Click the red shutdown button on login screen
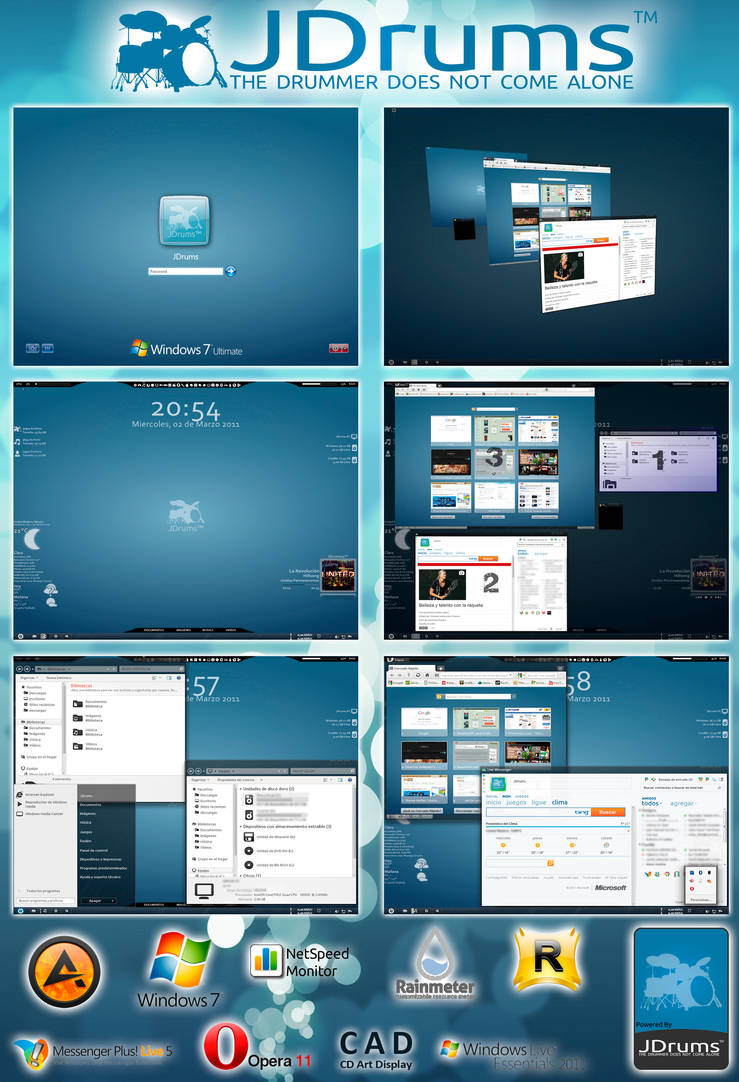This screenshot has width=739, height=1082. click(x=335, y=348)
